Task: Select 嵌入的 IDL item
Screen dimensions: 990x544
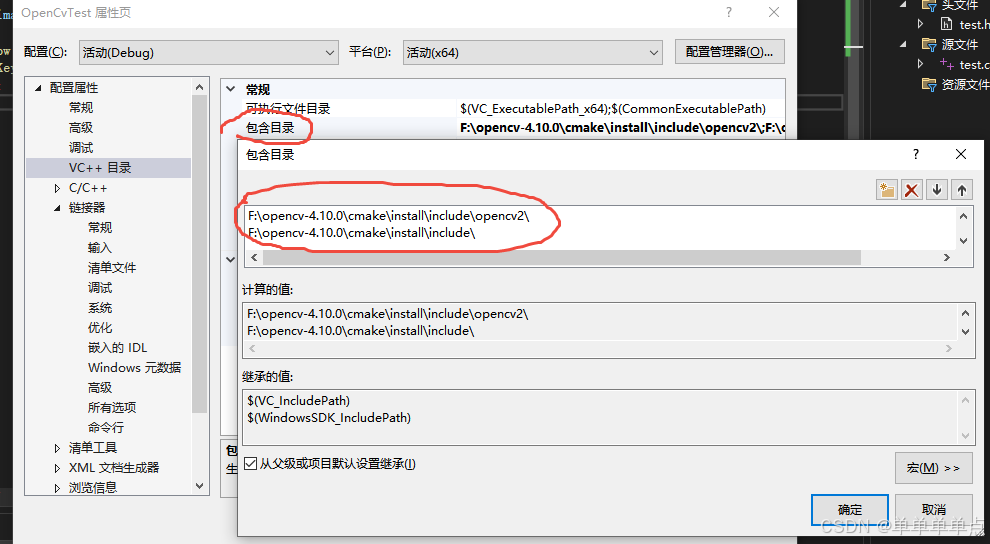Action: pyautogui.click(x=117, y=348)
